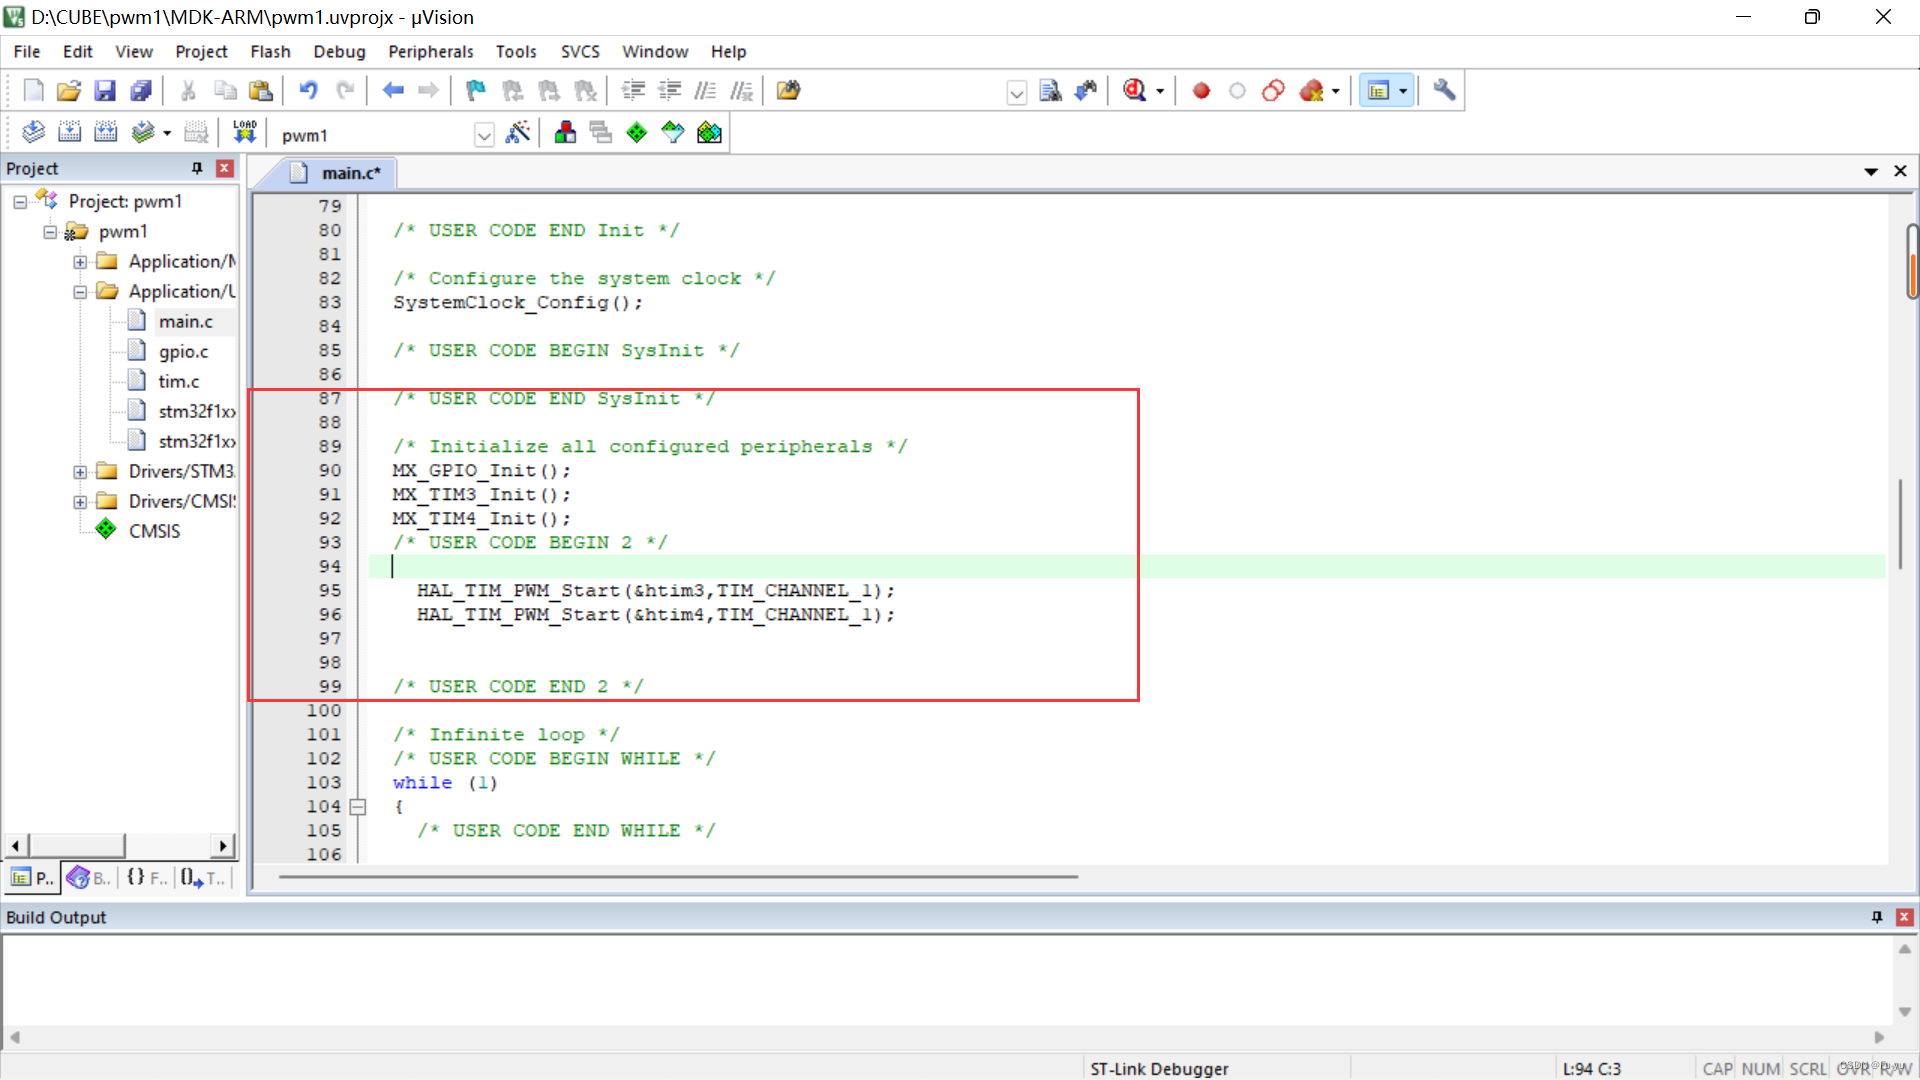Click the Project panel horizontal scrollbar right arrow

pos(224,846)
